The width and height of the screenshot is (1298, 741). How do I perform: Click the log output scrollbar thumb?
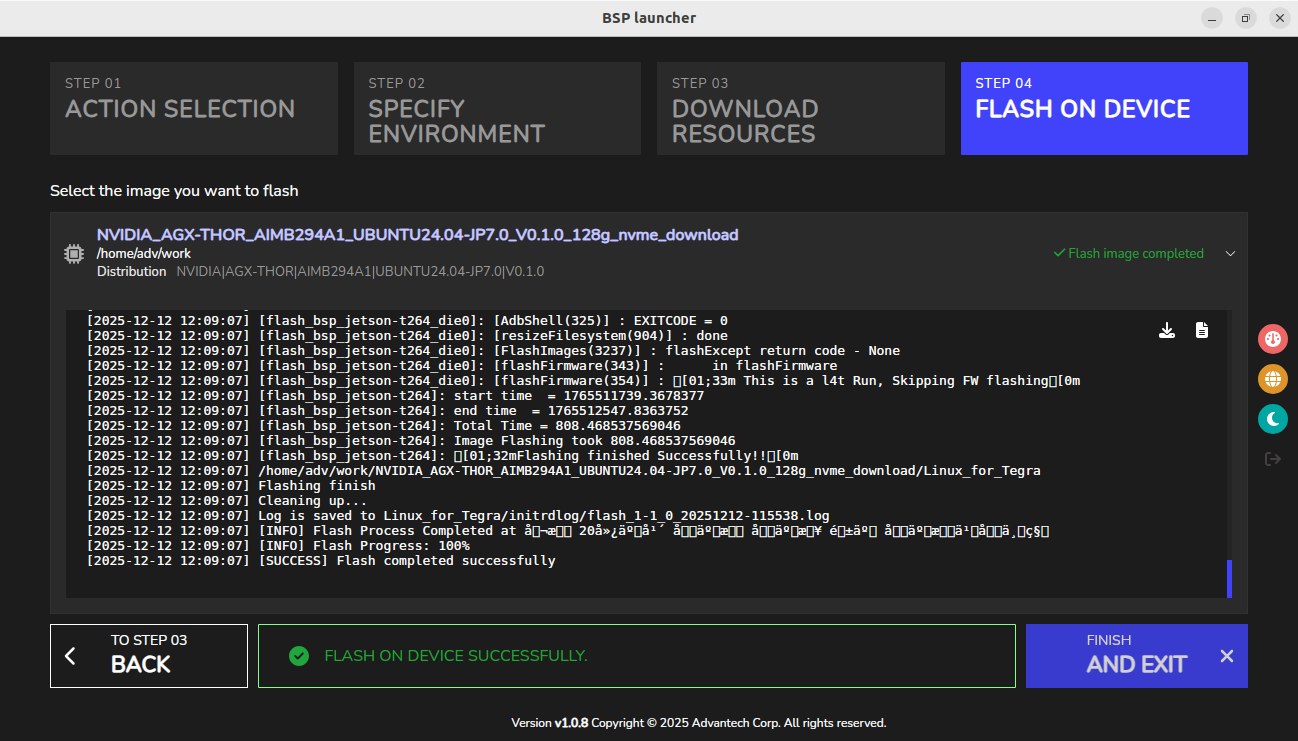point(1229,579)
